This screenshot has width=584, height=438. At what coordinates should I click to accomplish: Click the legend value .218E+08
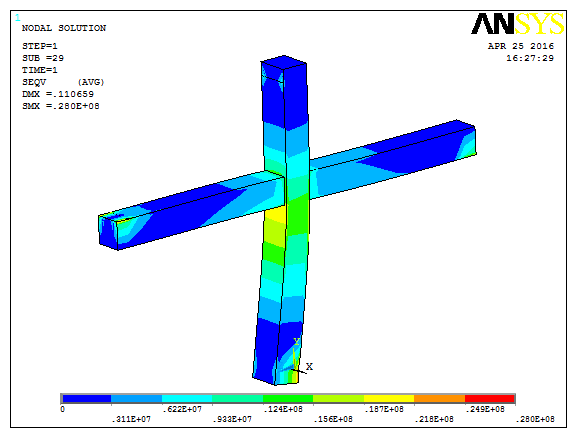[x=434, y=419]
